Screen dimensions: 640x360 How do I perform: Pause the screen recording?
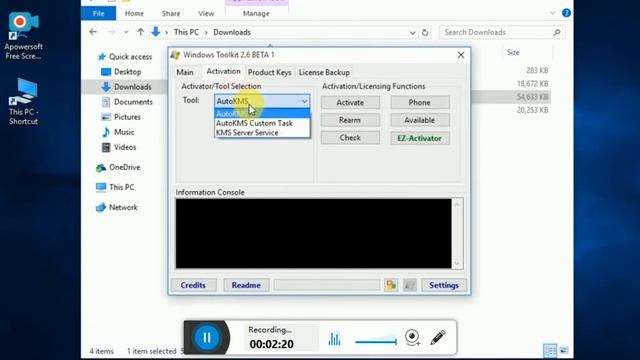[x=207, y=338]
